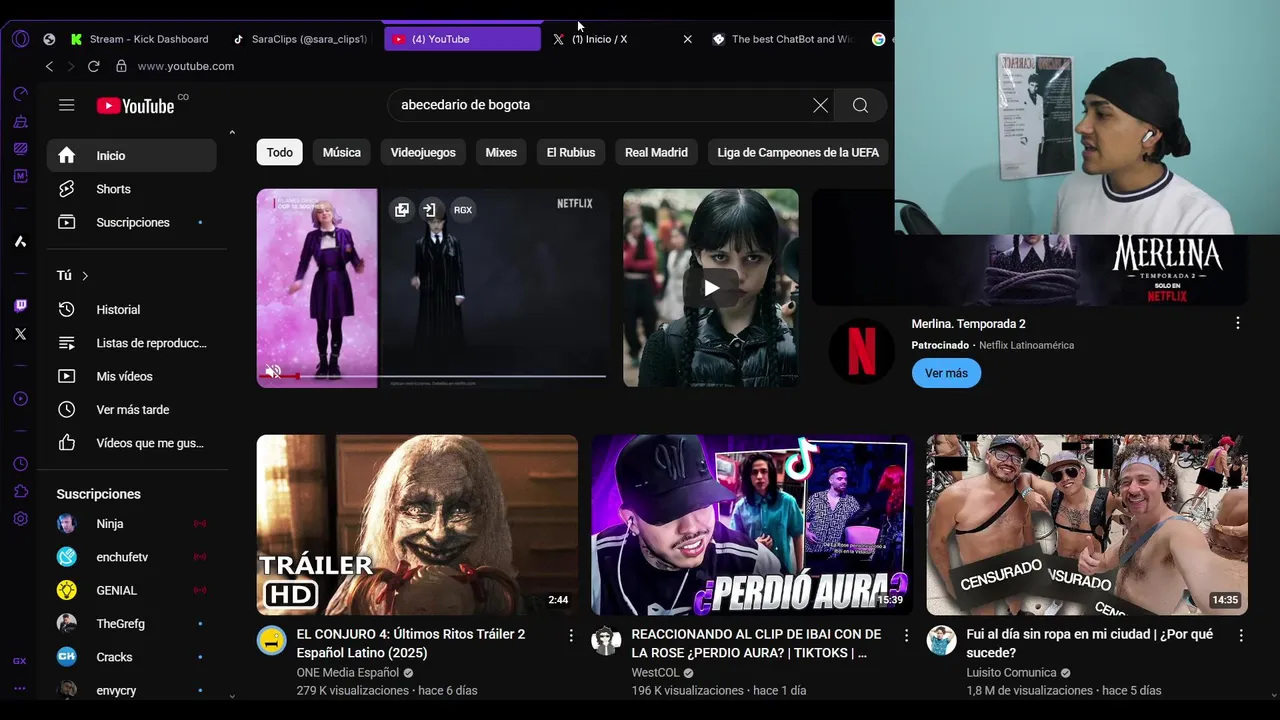
Task: Open options for EL CONJURO 4 video
Action: pos(571,635)
